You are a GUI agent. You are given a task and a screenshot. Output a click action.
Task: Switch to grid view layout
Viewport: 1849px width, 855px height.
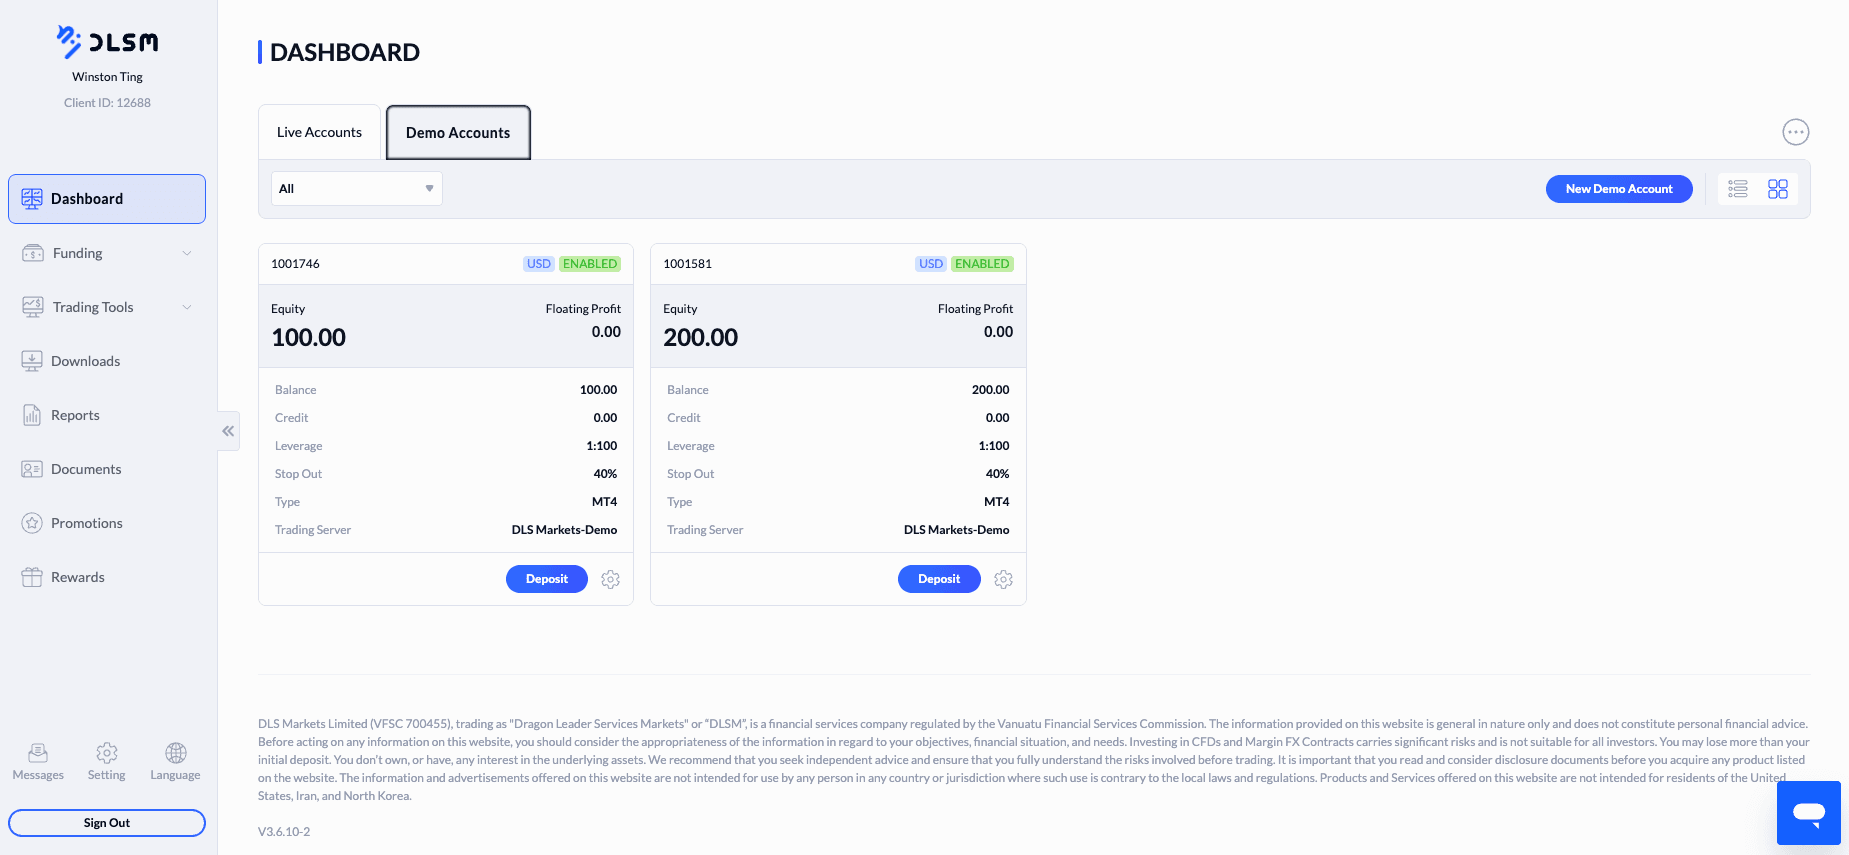1778,189
